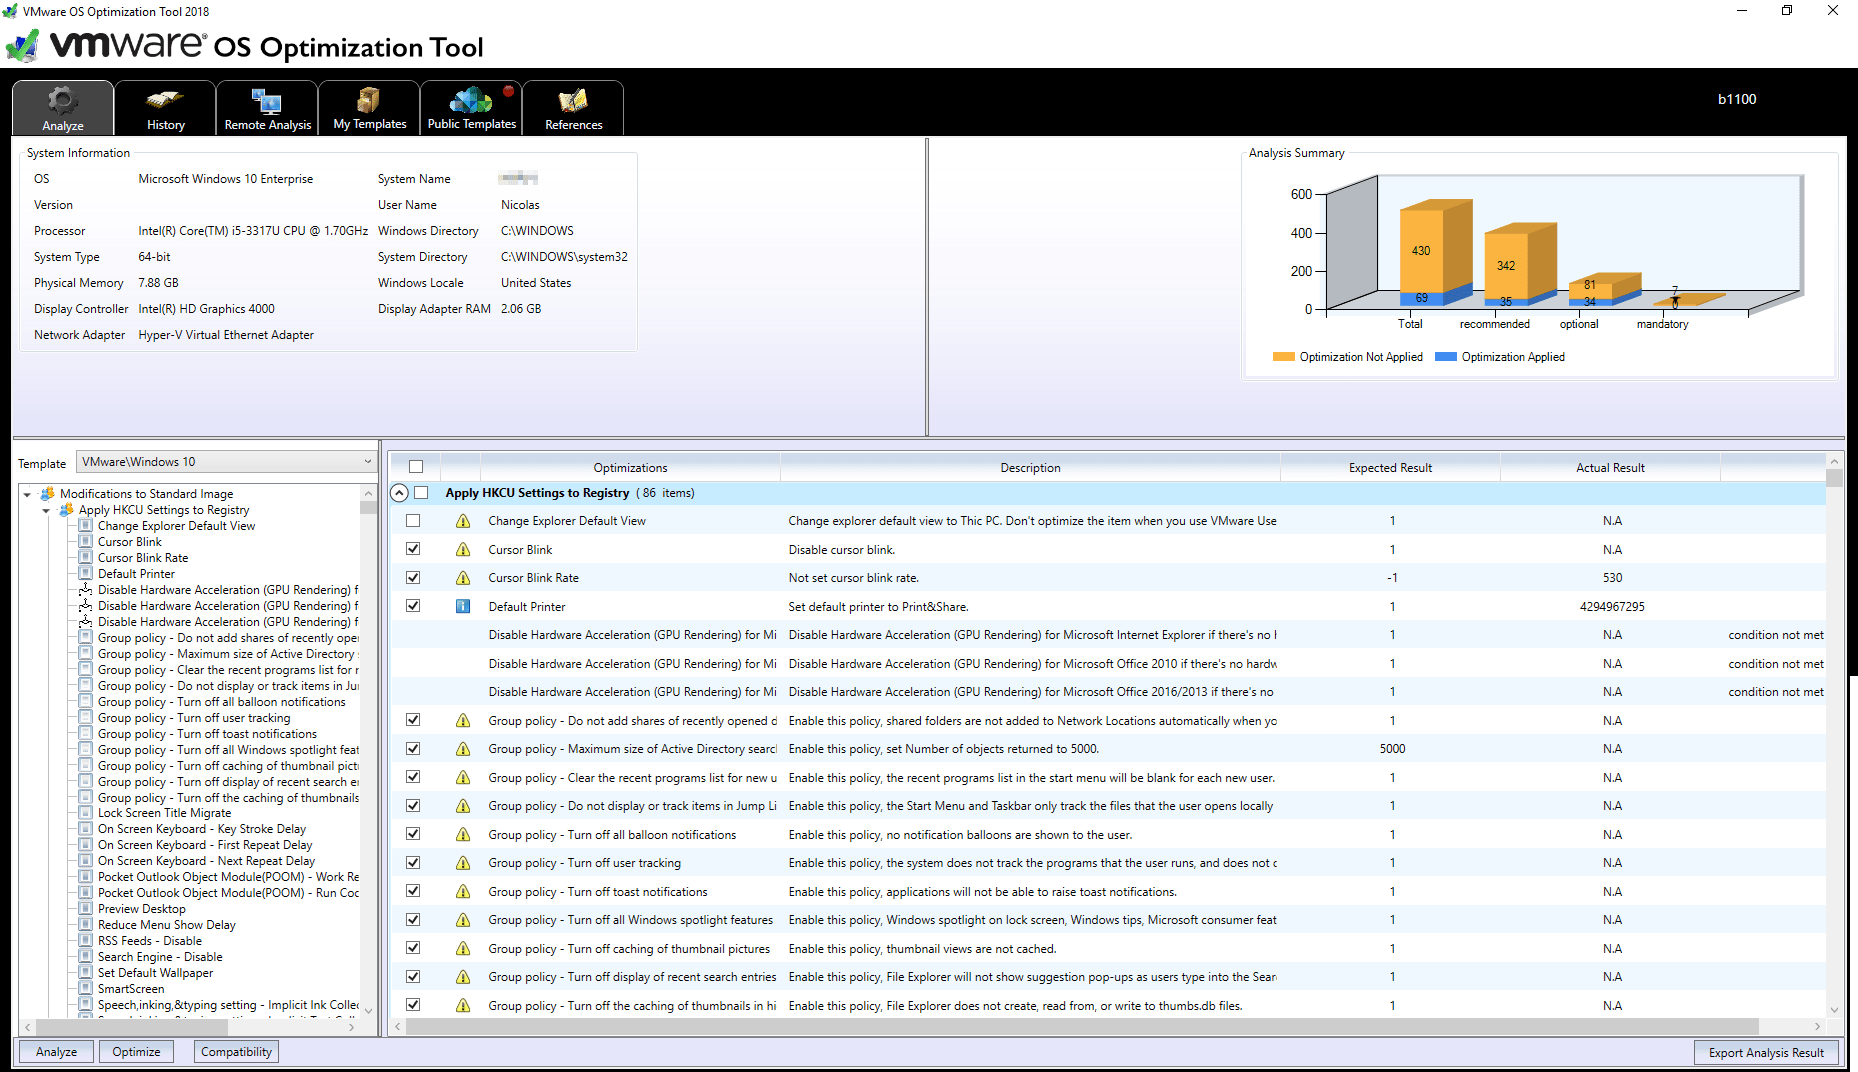This screenshot has width=1858, height=1072.
Task: Click document icon beside SmartScreen tree item
Action: [86, 989]
